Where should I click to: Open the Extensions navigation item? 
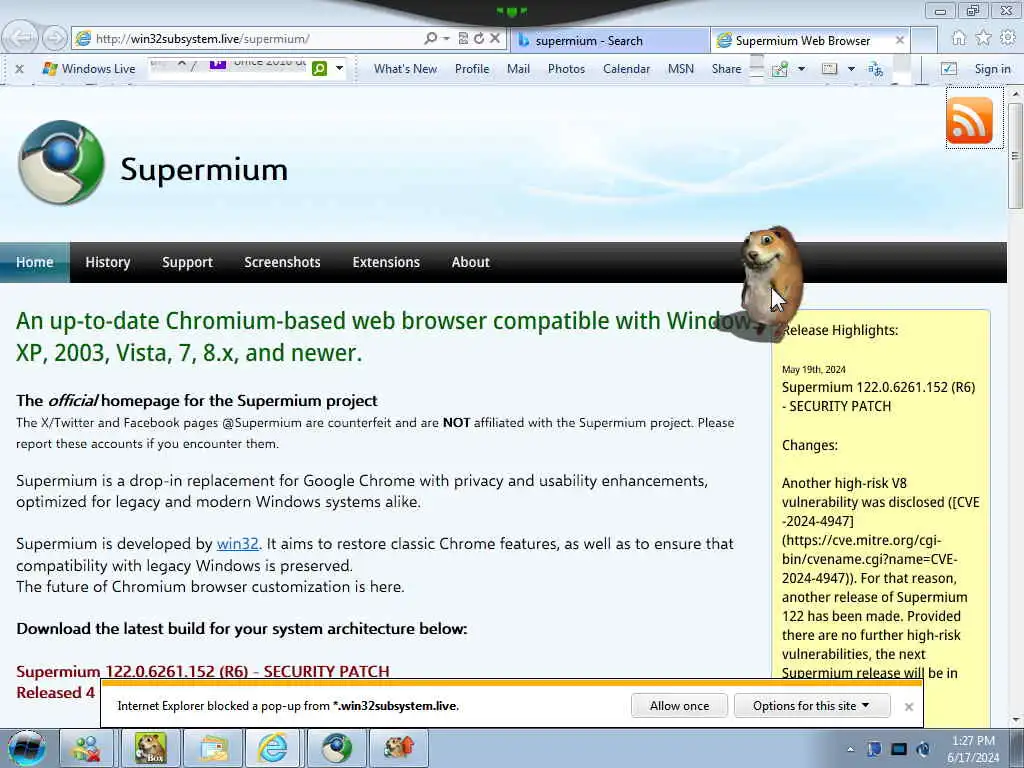[x=386, y=262]
